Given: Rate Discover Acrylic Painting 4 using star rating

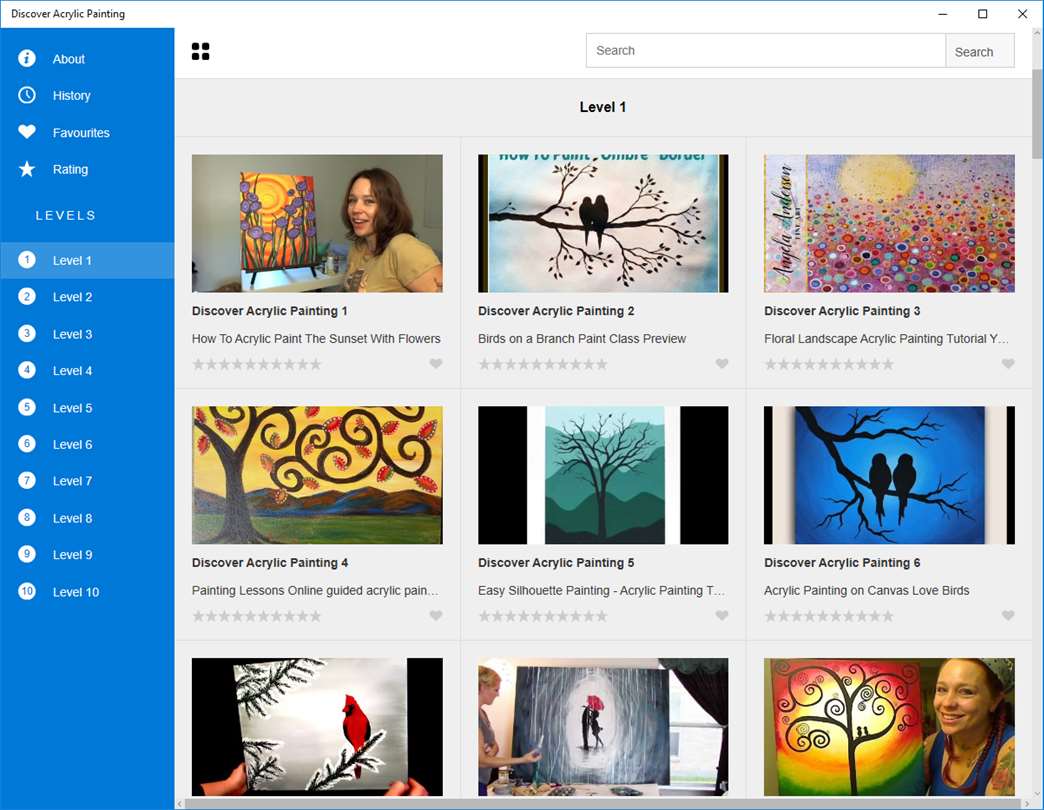Looking at the screenshot, I should (x=256, y=616).
